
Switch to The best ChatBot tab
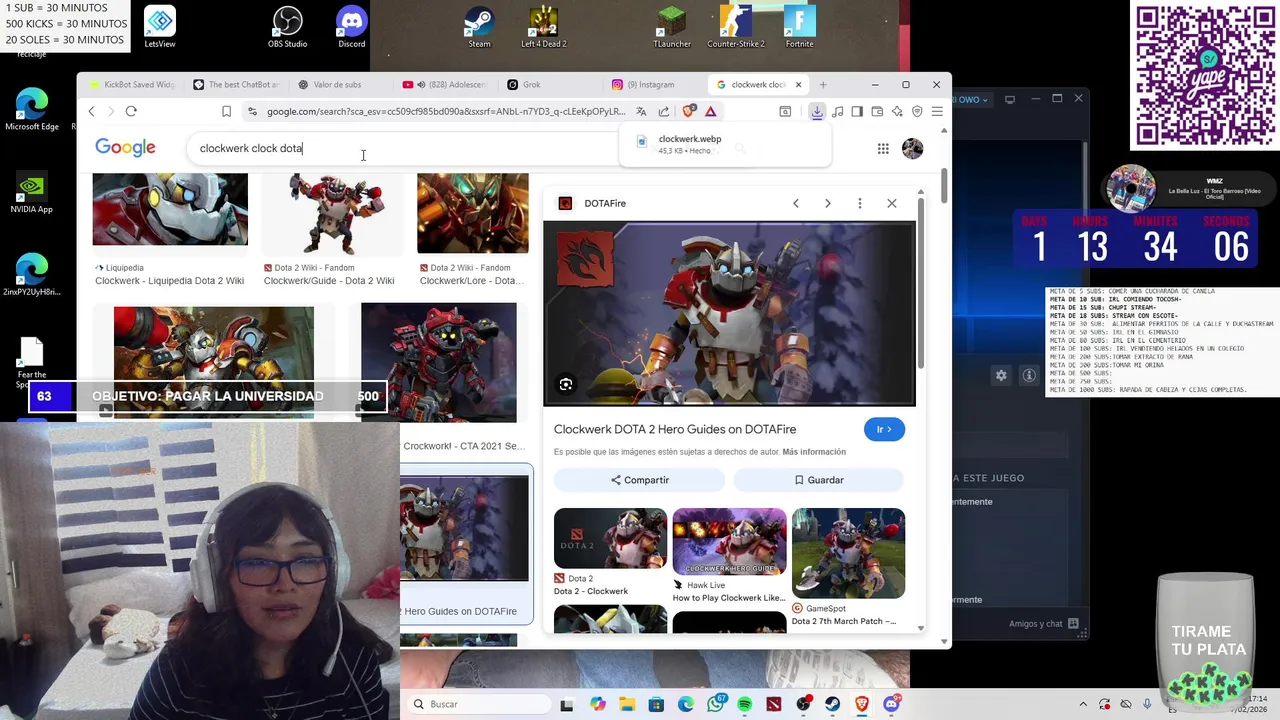pyautogui.click(x=236, y=85)
